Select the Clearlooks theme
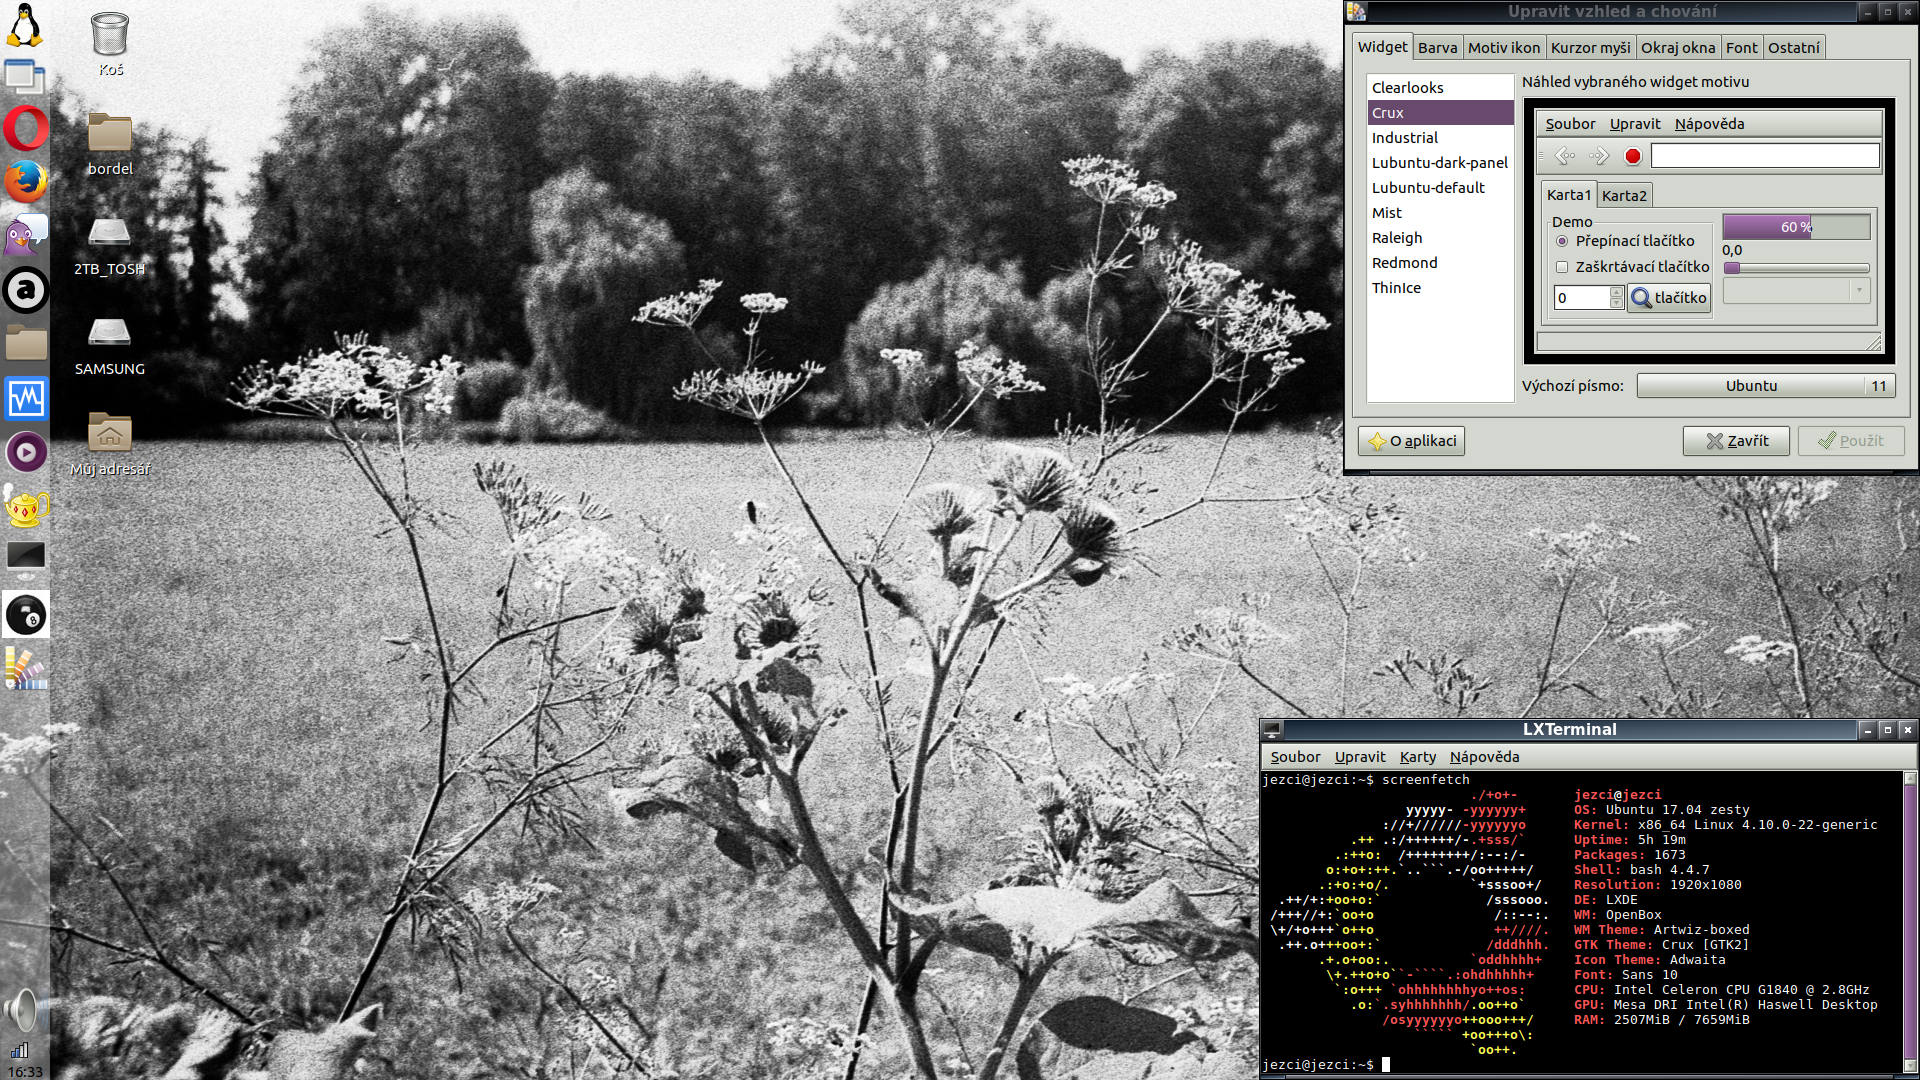This screenshot has width=1920, height=1080. pos(1440,88)
